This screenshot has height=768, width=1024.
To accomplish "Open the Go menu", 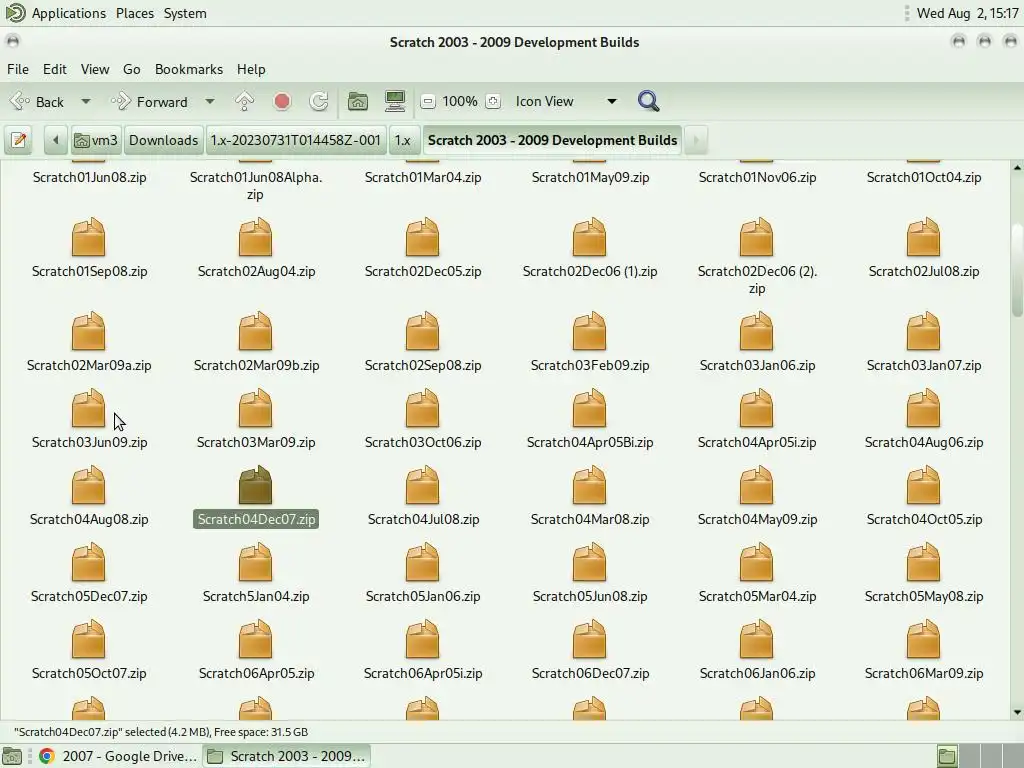I will (131, 69).
